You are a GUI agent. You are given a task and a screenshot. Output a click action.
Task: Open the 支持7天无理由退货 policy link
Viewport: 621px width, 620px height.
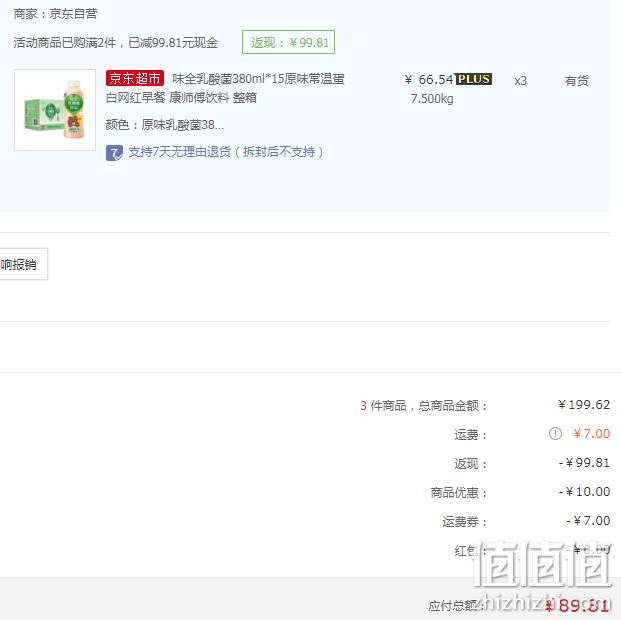point(226,152)
